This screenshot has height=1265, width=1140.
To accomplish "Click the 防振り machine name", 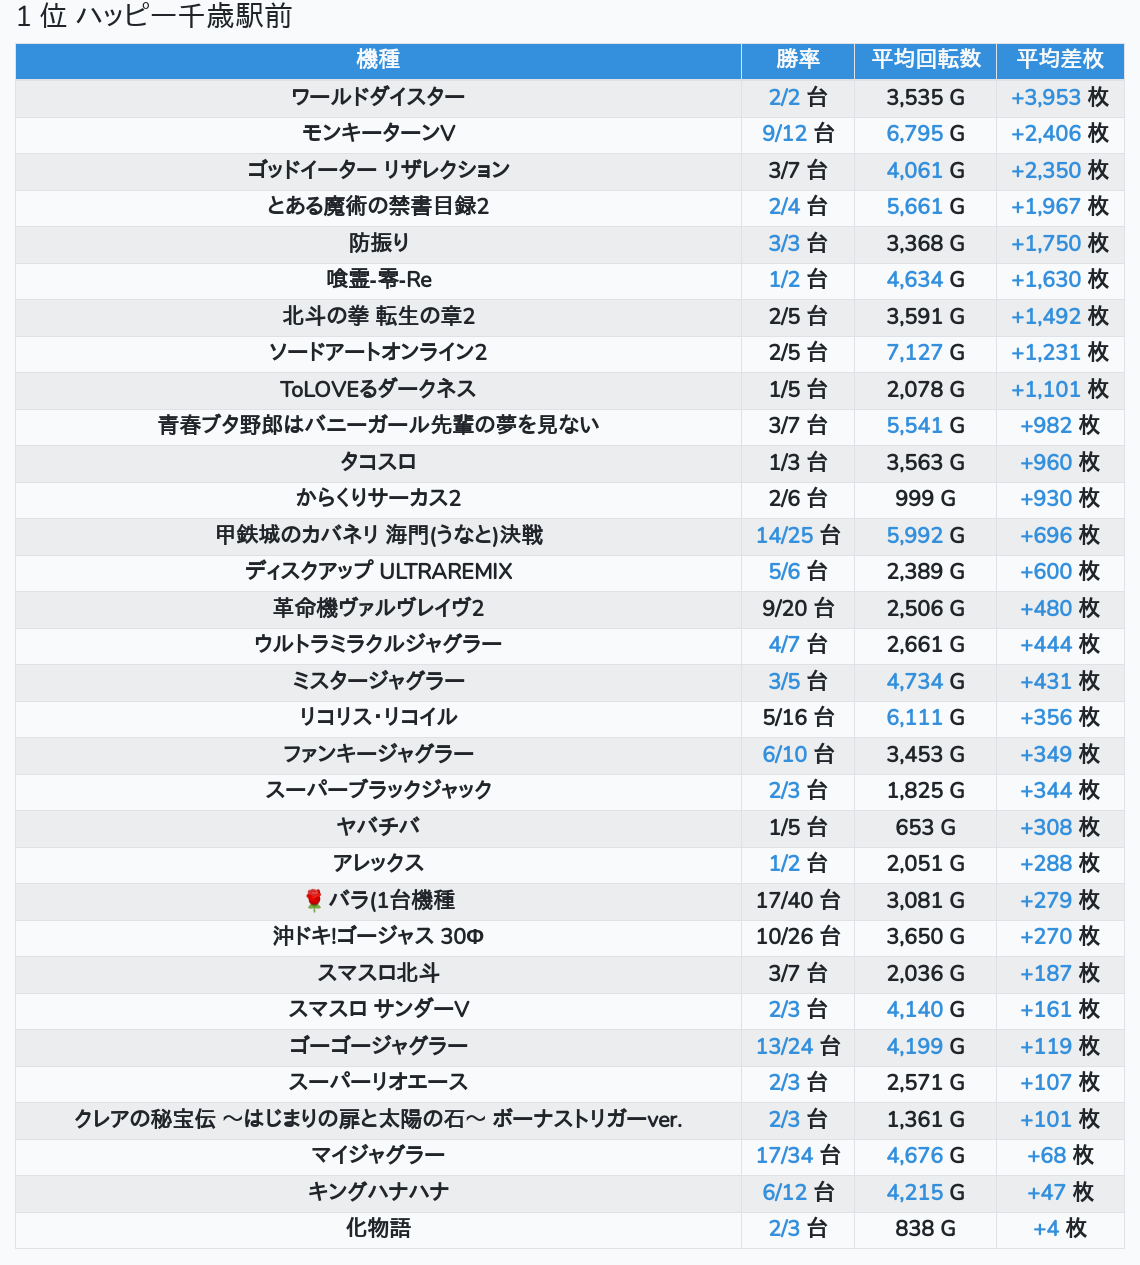I will coord(378,243).
